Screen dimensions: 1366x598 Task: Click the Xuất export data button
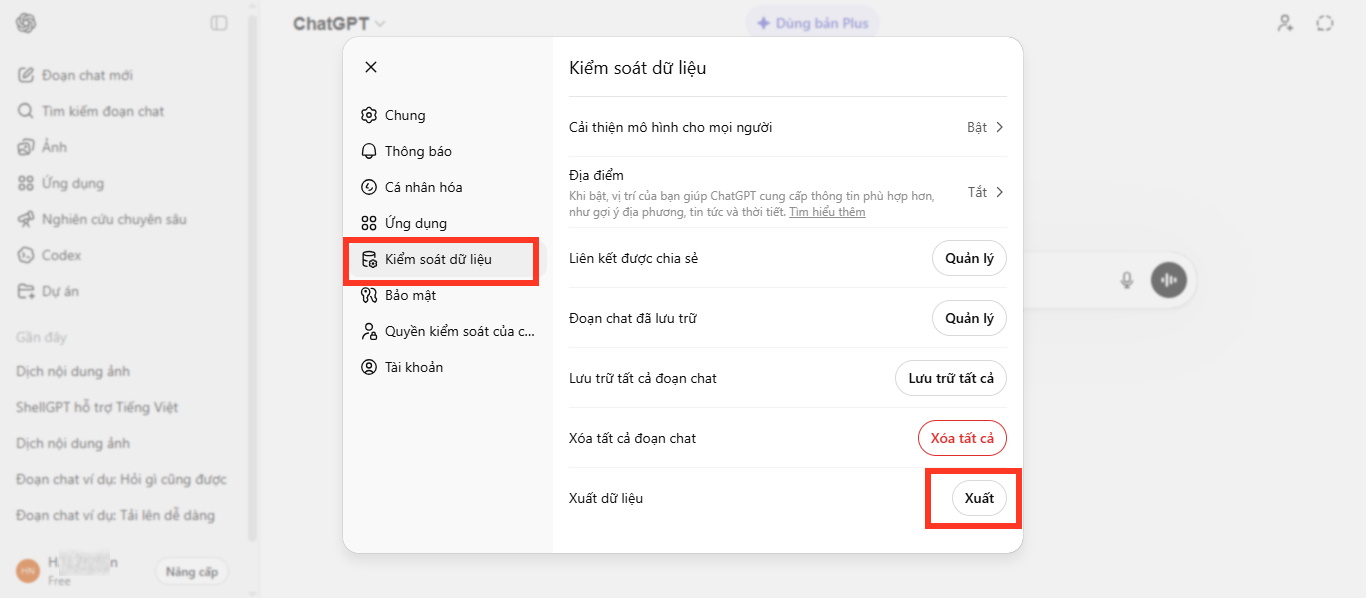pos(979,498)
